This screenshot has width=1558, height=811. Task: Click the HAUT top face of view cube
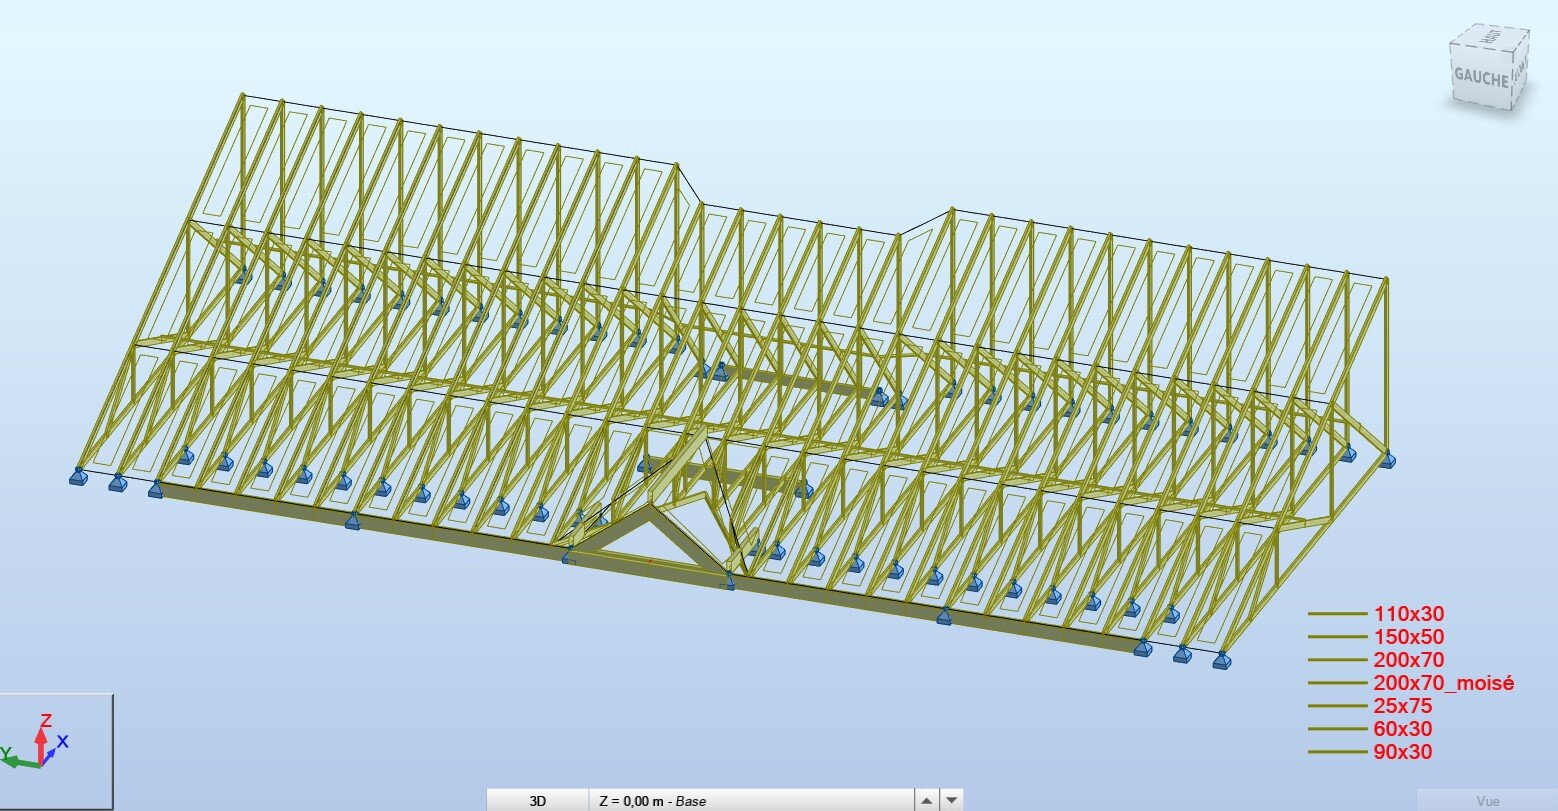click(1488, 37)
